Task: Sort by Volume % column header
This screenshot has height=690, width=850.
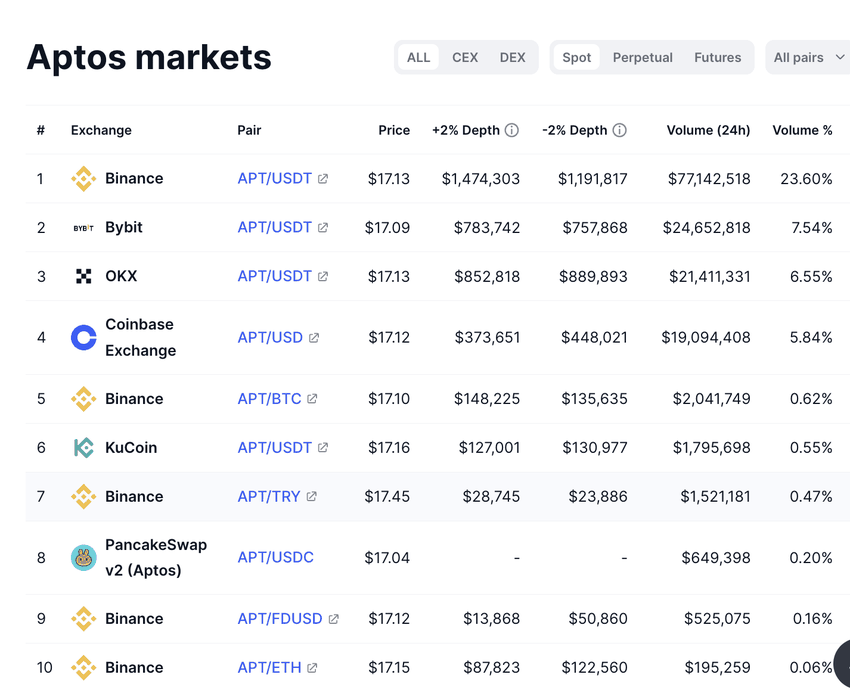Action: pyautogui.click(x=802, y=130)
